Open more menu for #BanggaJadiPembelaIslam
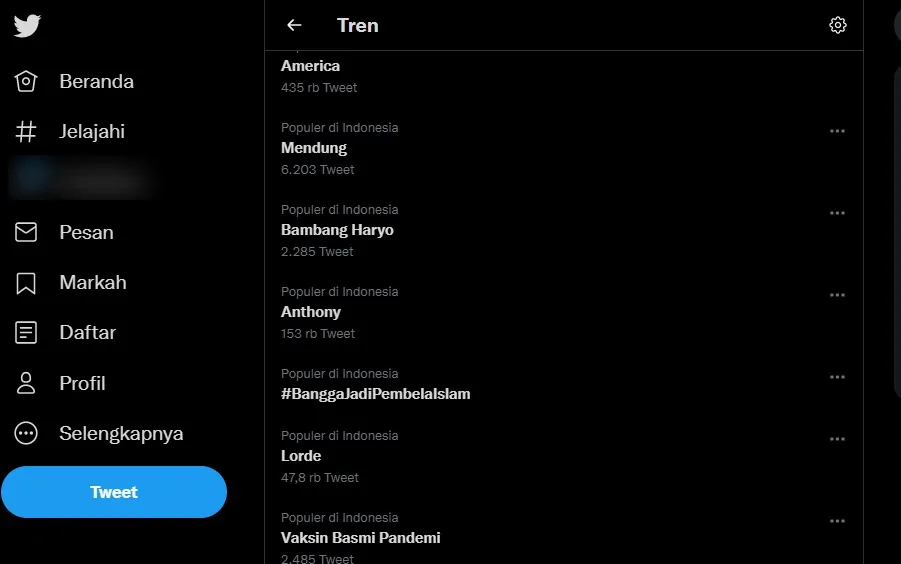Viewport: 901px width, 564px height. click(x=837, y=377)
